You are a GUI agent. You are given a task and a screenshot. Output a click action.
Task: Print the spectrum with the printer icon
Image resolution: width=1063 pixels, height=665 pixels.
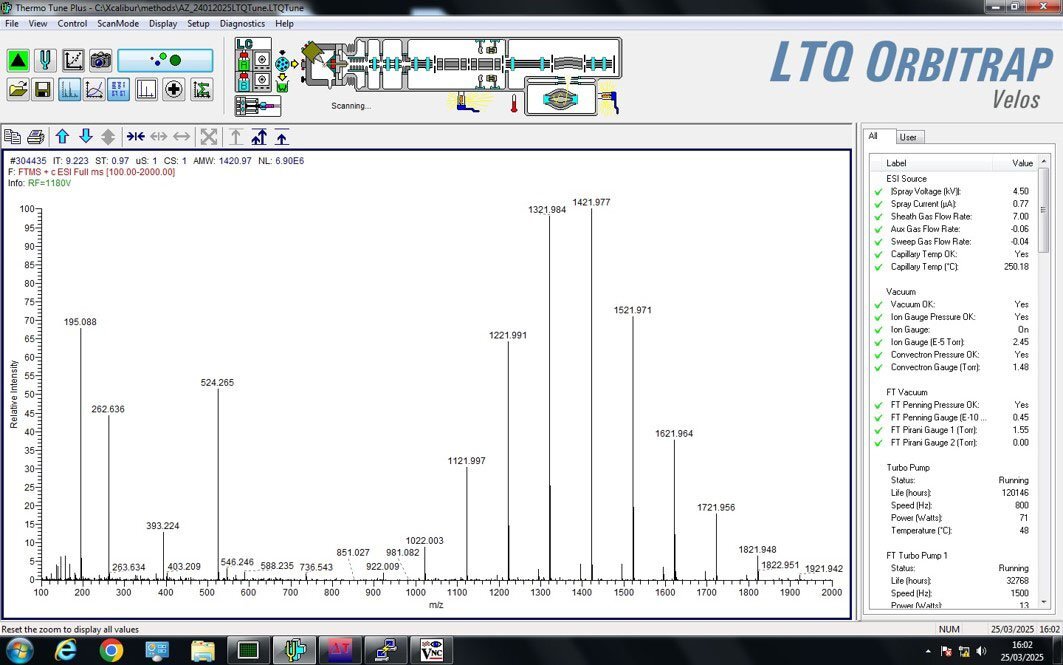[x=36, y=137]
